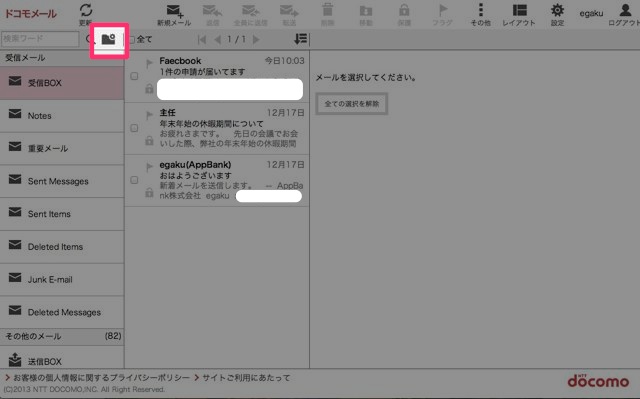This screenshot has width=640, height=399.
Task: Open the Sent Items folder
Action: pos(62,214)
